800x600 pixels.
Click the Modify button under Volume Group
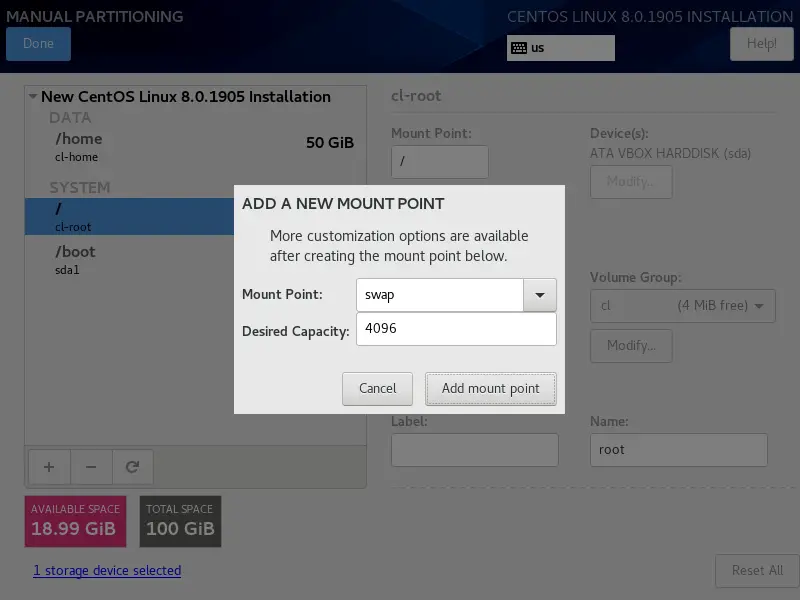(x=630, y=346)
